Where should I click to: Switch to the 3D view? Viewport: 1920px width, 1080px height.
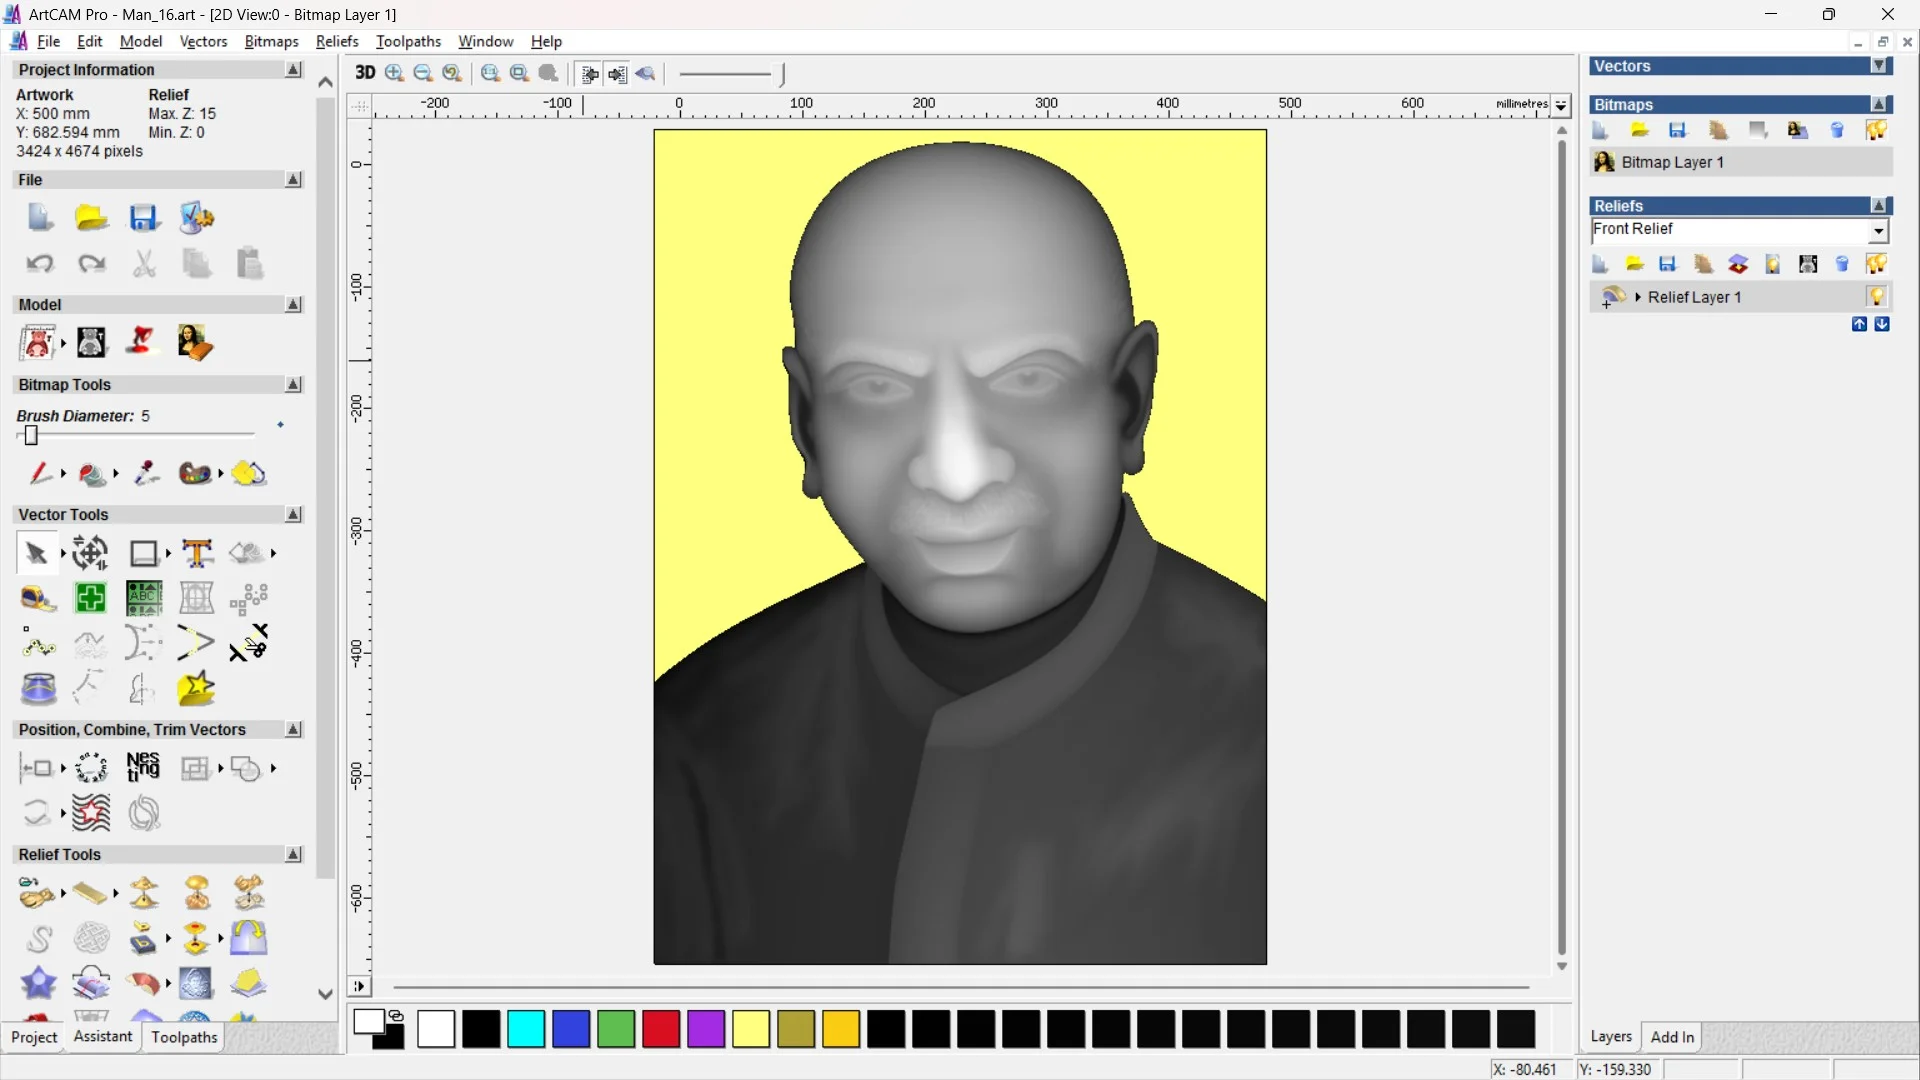(x=364, y=73)
